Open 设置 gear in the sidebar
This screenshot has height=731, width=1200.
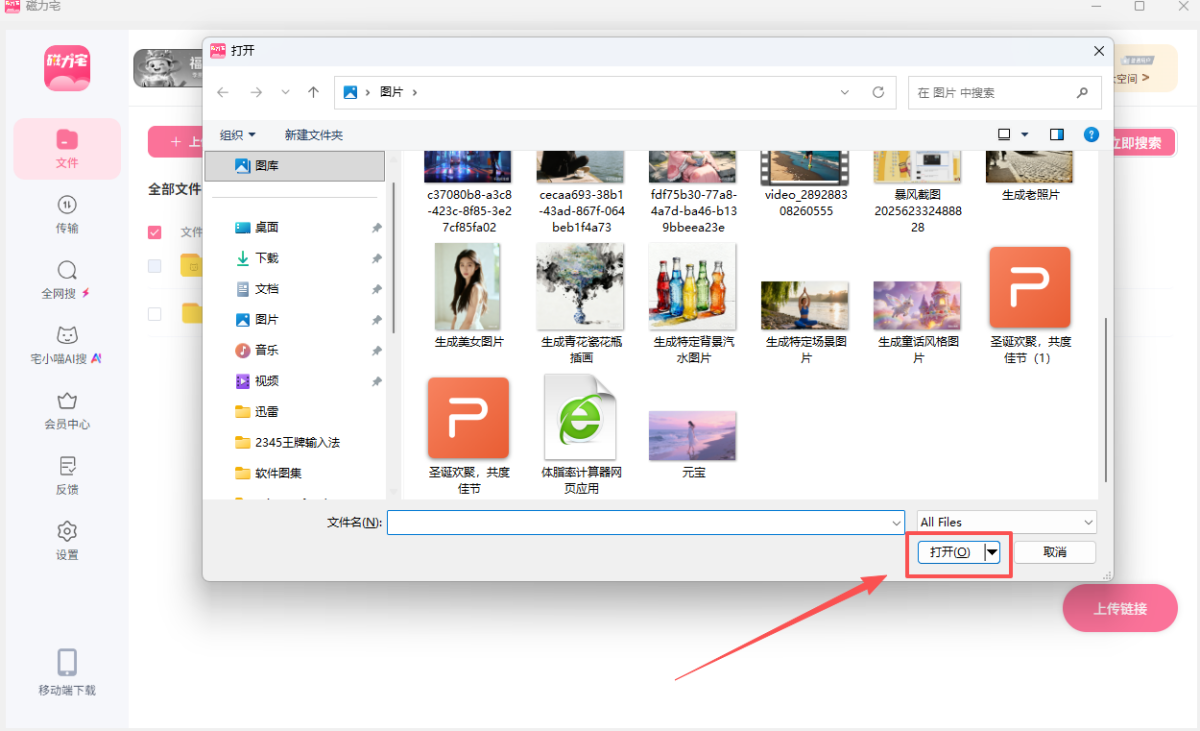pos(67,541)
